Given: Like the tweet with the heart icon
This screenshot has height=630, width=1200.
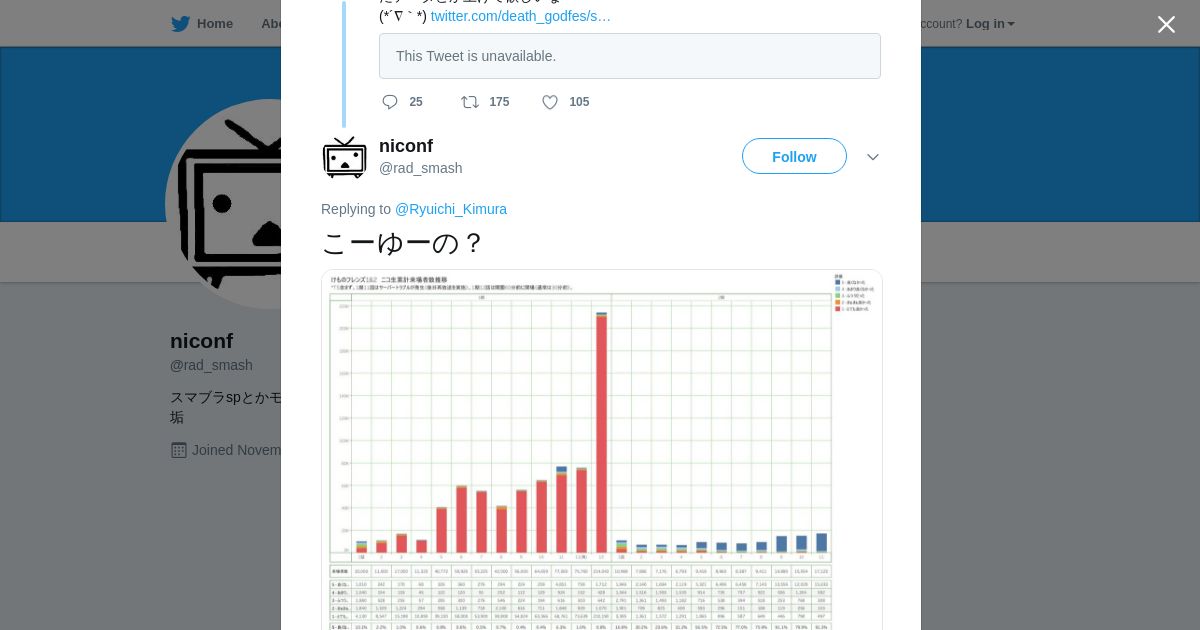Looking at the screenshot, I should click(x=550, y=102).
